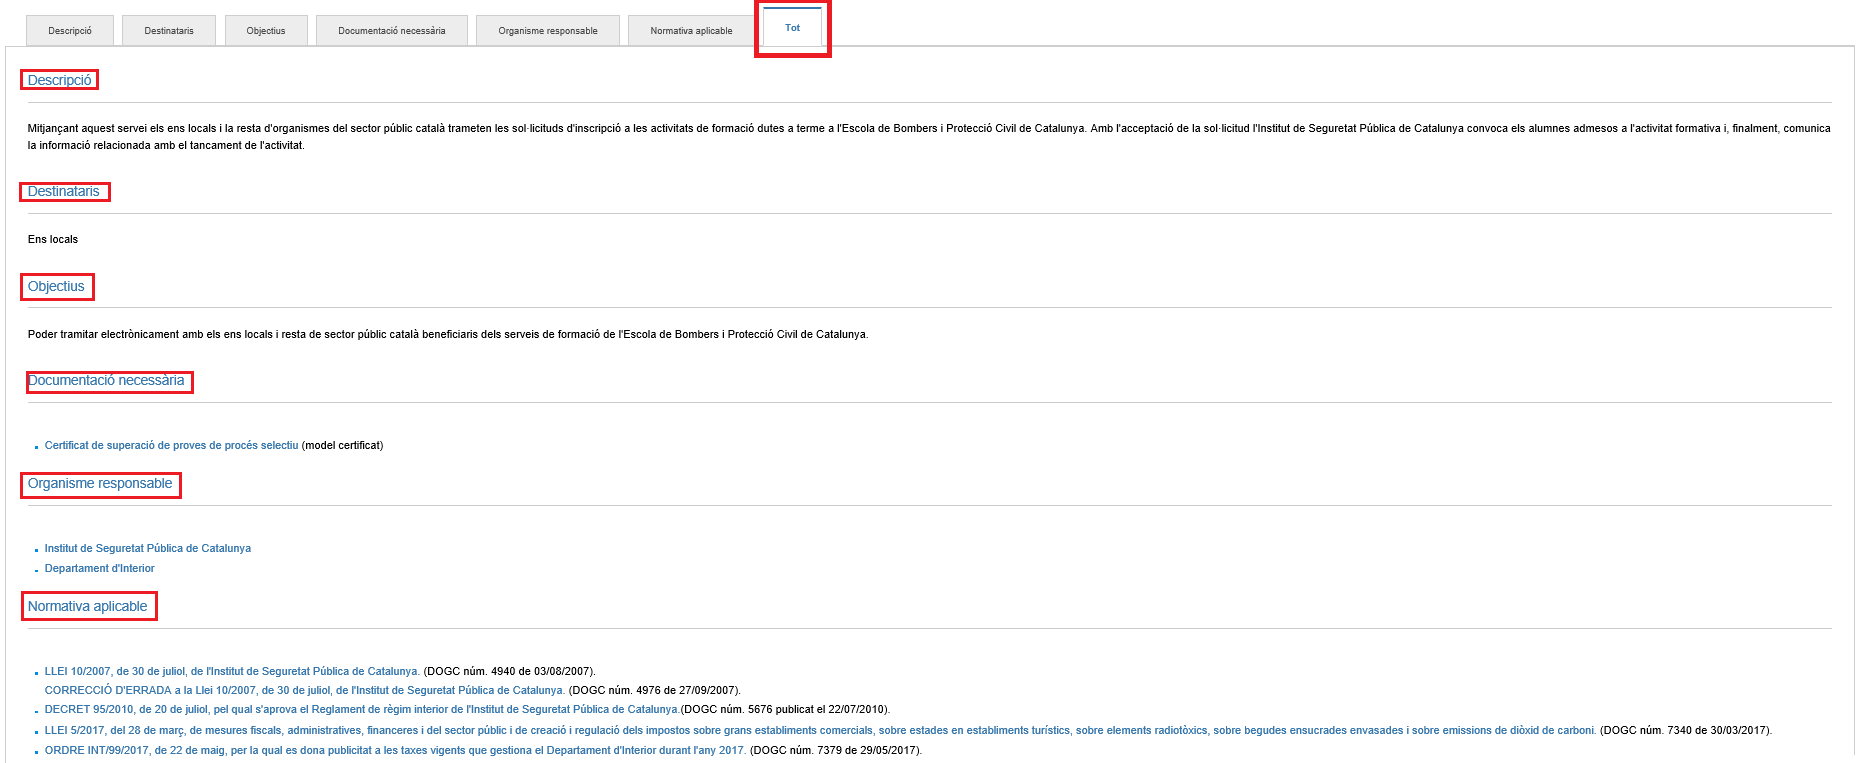This screenshot has height=763, width=1857.
Task: Select the Tot tab
Action: [x=792, y=28]
